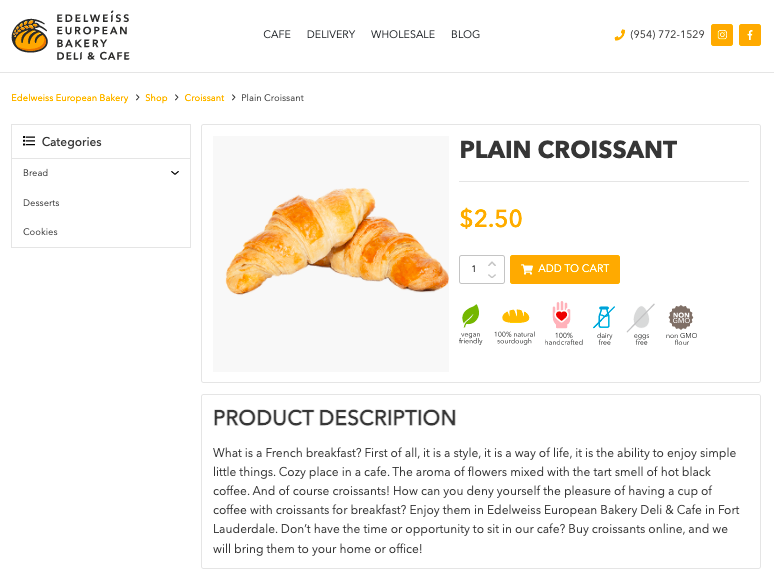
Task: Go to the Wholesale page
Action: [x=403, y=34]
